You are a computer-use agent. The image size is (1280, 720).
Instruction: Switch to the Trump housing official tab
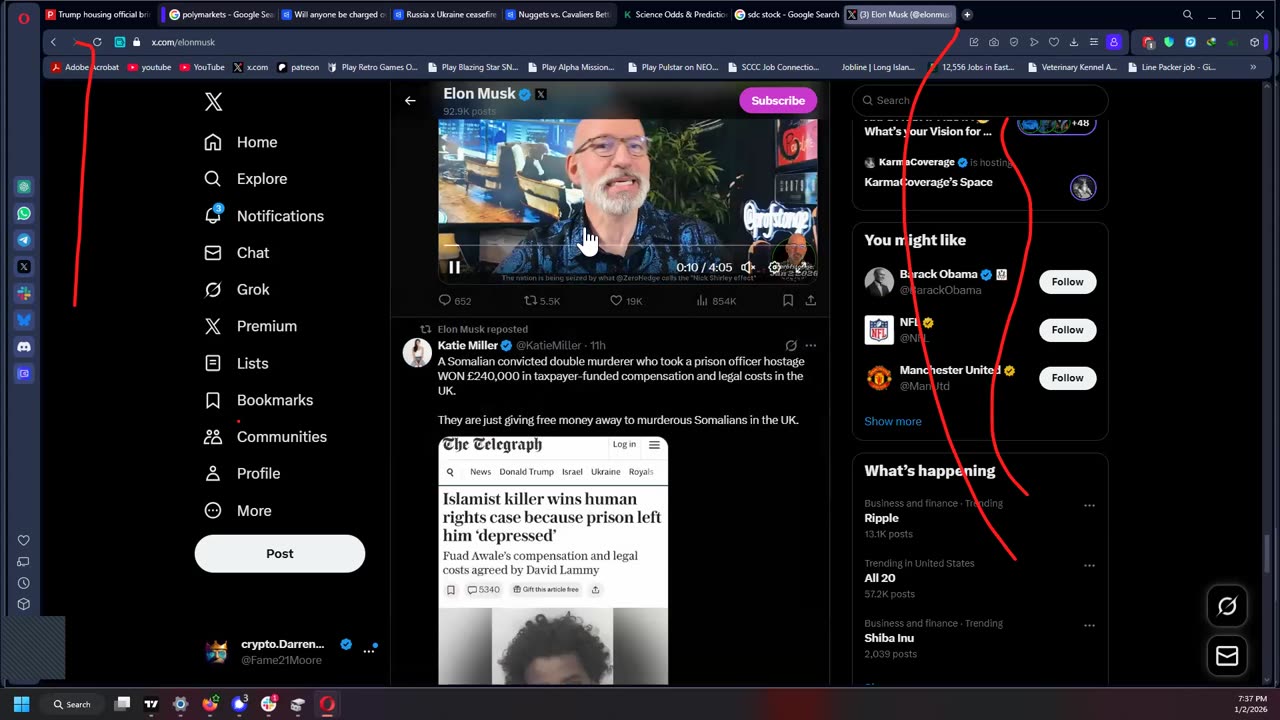[96, 15]
